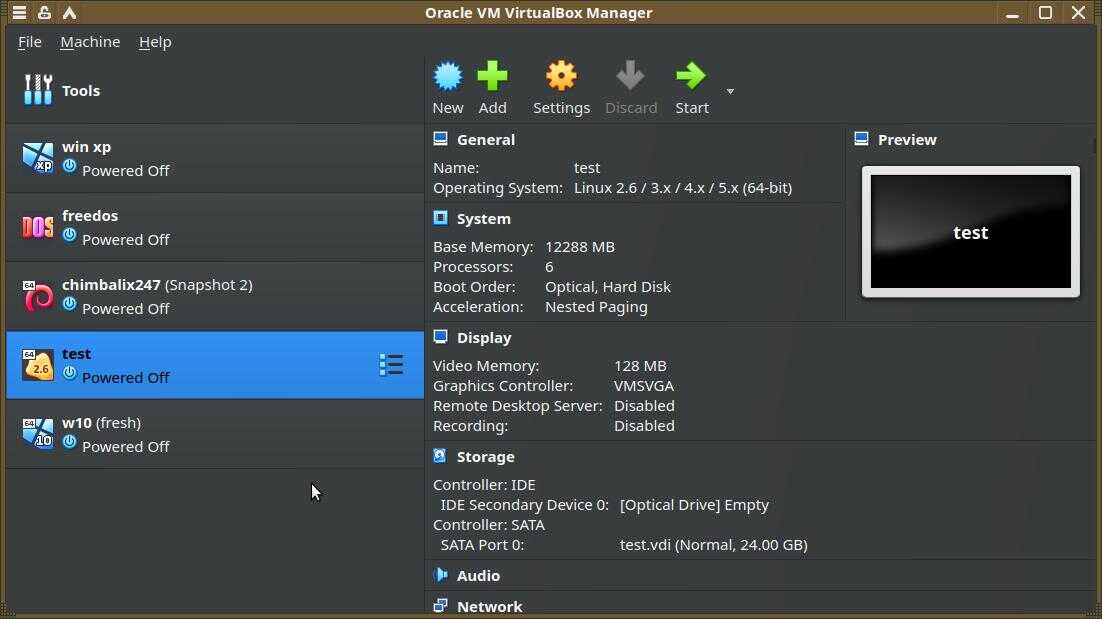Click the General section icon
Image resolution: width=1102 pixels, height=619 pixels.
coord(441,138)
